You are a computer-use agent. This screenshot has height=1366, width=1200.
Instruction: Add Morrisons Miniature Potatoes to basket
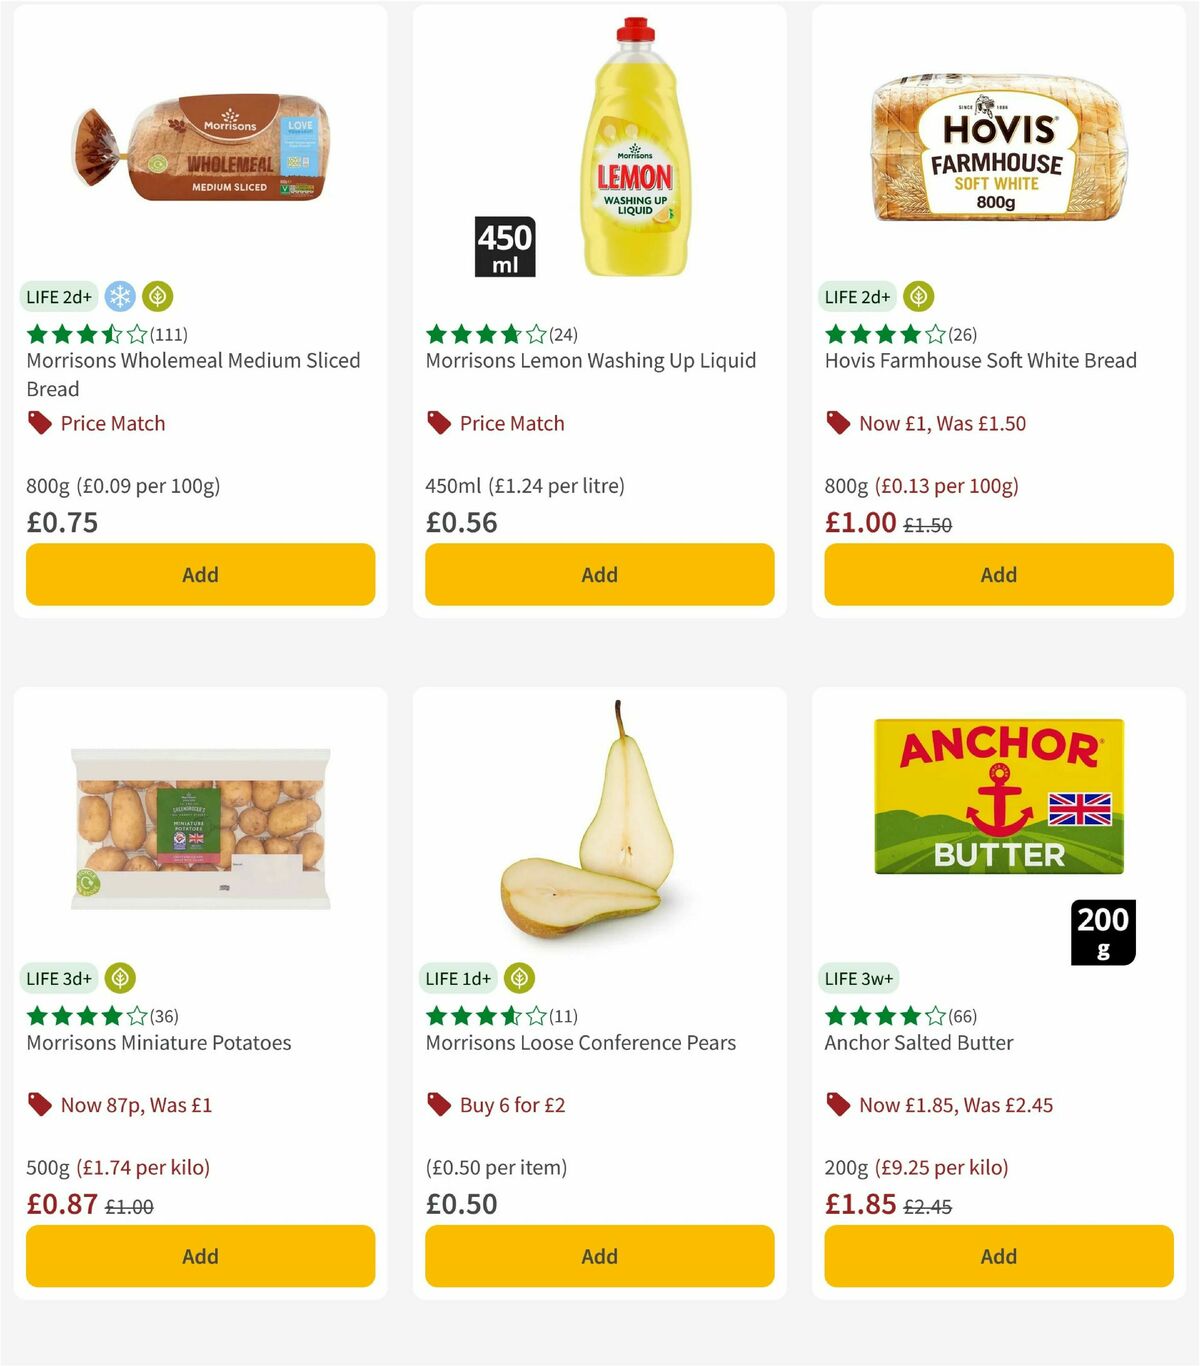200,1256
